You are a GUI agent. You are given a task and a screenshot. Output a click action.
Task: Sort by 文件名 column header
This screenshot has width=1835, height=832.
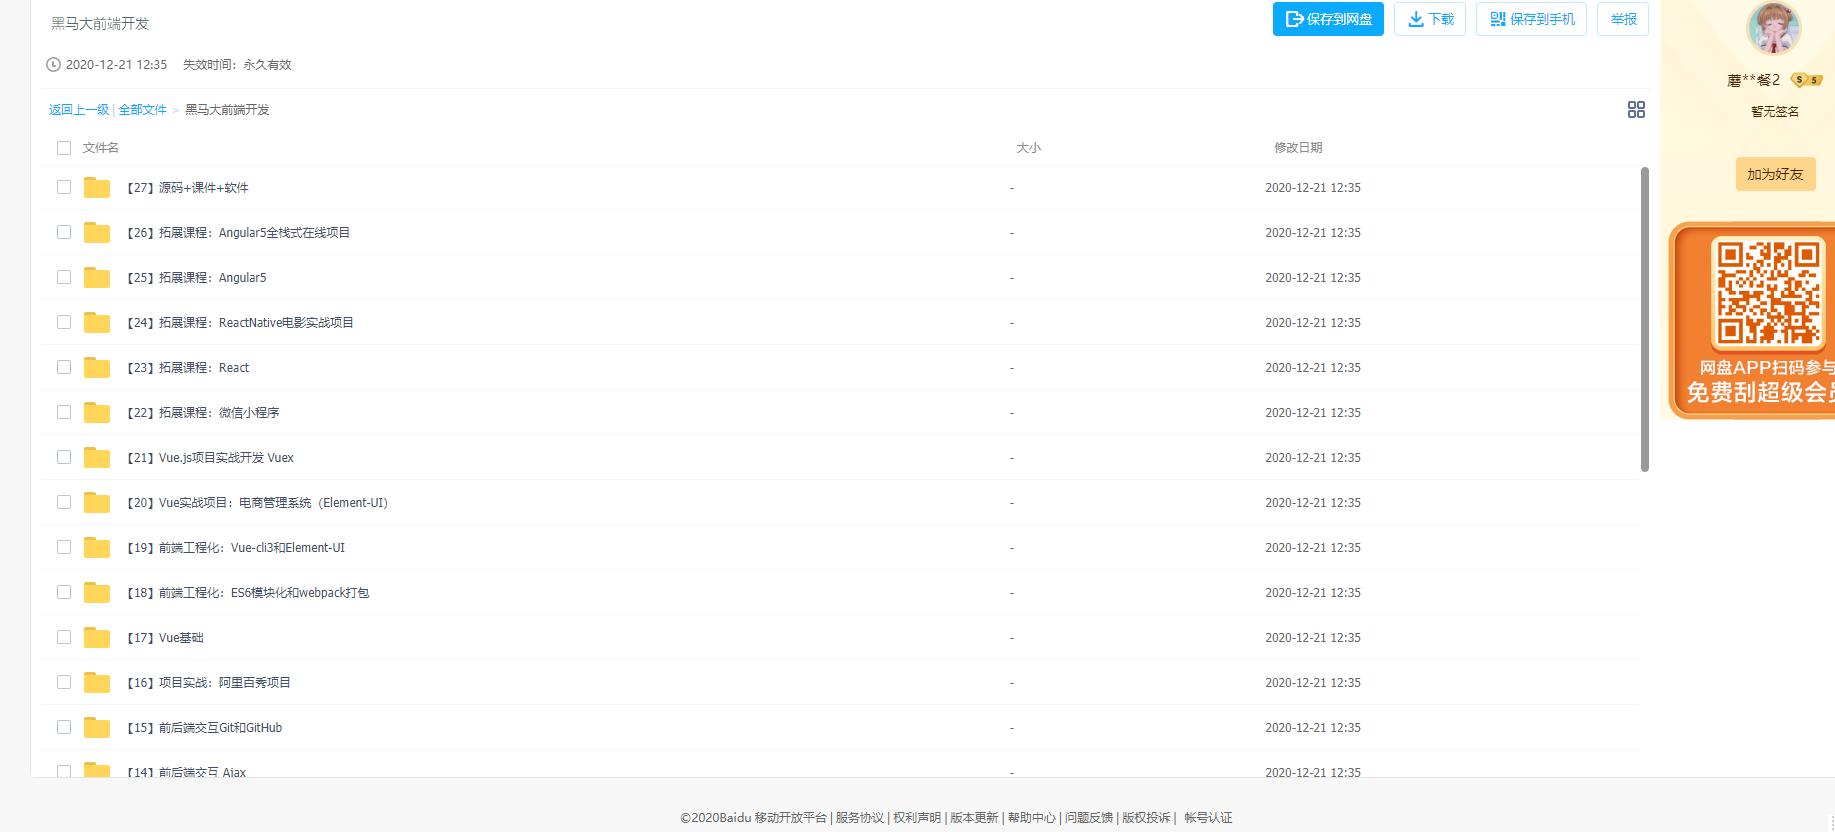[x=100, y=148]
